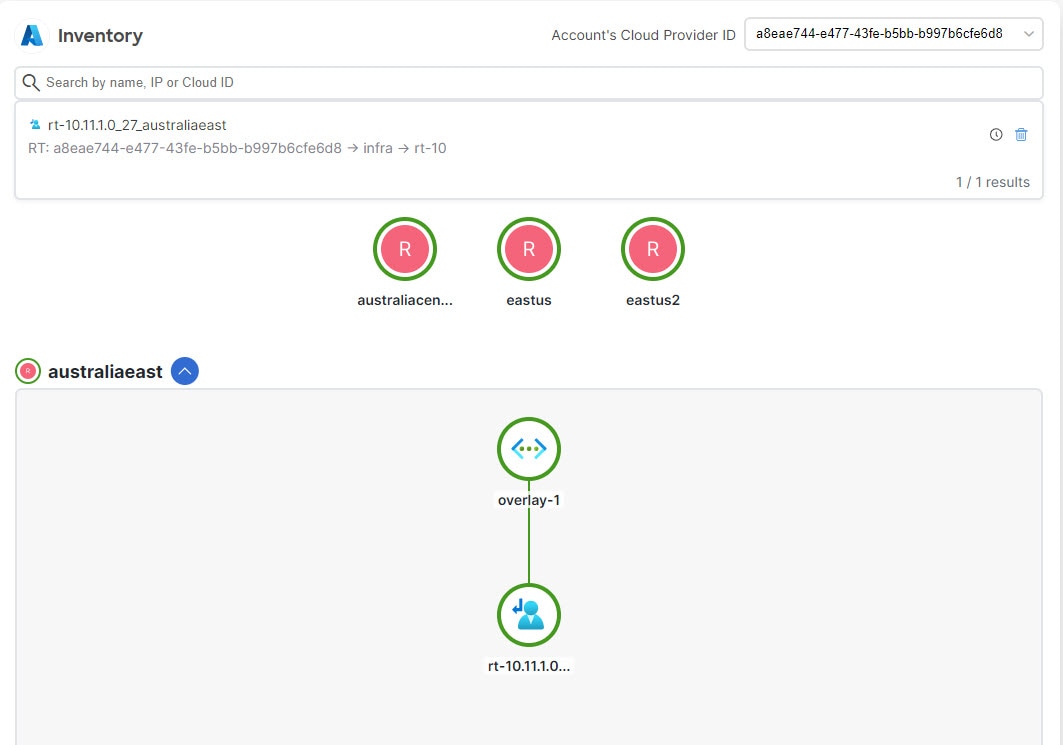Screen dimensions: 1063x745
Task: Click the search by name input field
Action: [400, 82]
